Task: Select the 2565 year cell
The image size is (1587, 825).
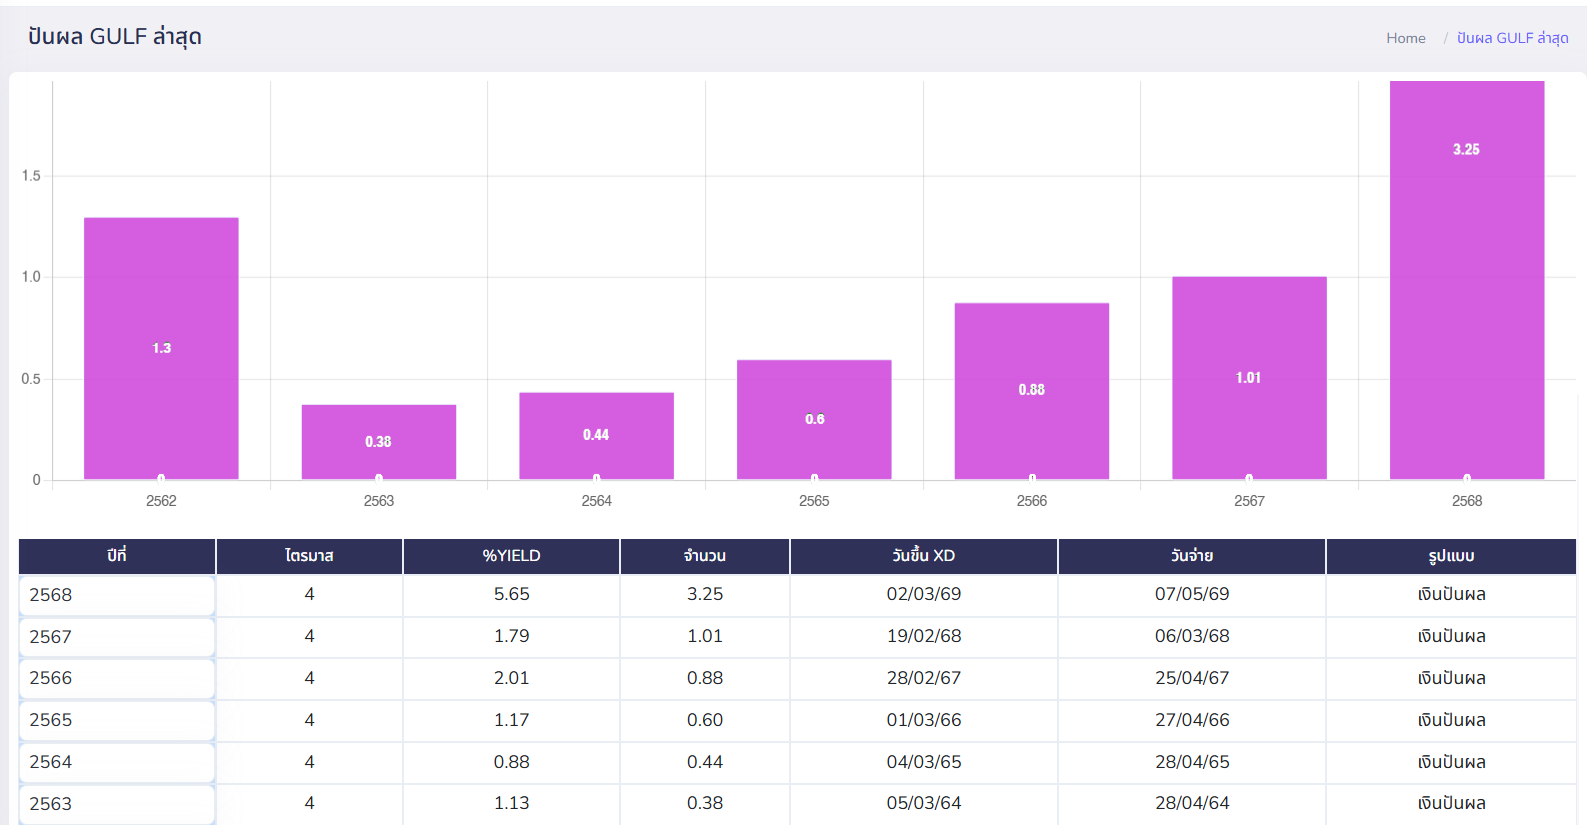Action: pyautogui.click(x=117, y=720)
